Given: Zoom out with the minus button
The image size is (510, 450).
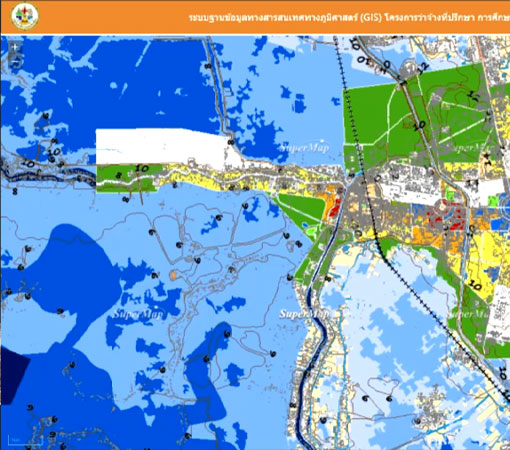Looking at the screenshot, I should pyautogui.click(x=15, y=62).
